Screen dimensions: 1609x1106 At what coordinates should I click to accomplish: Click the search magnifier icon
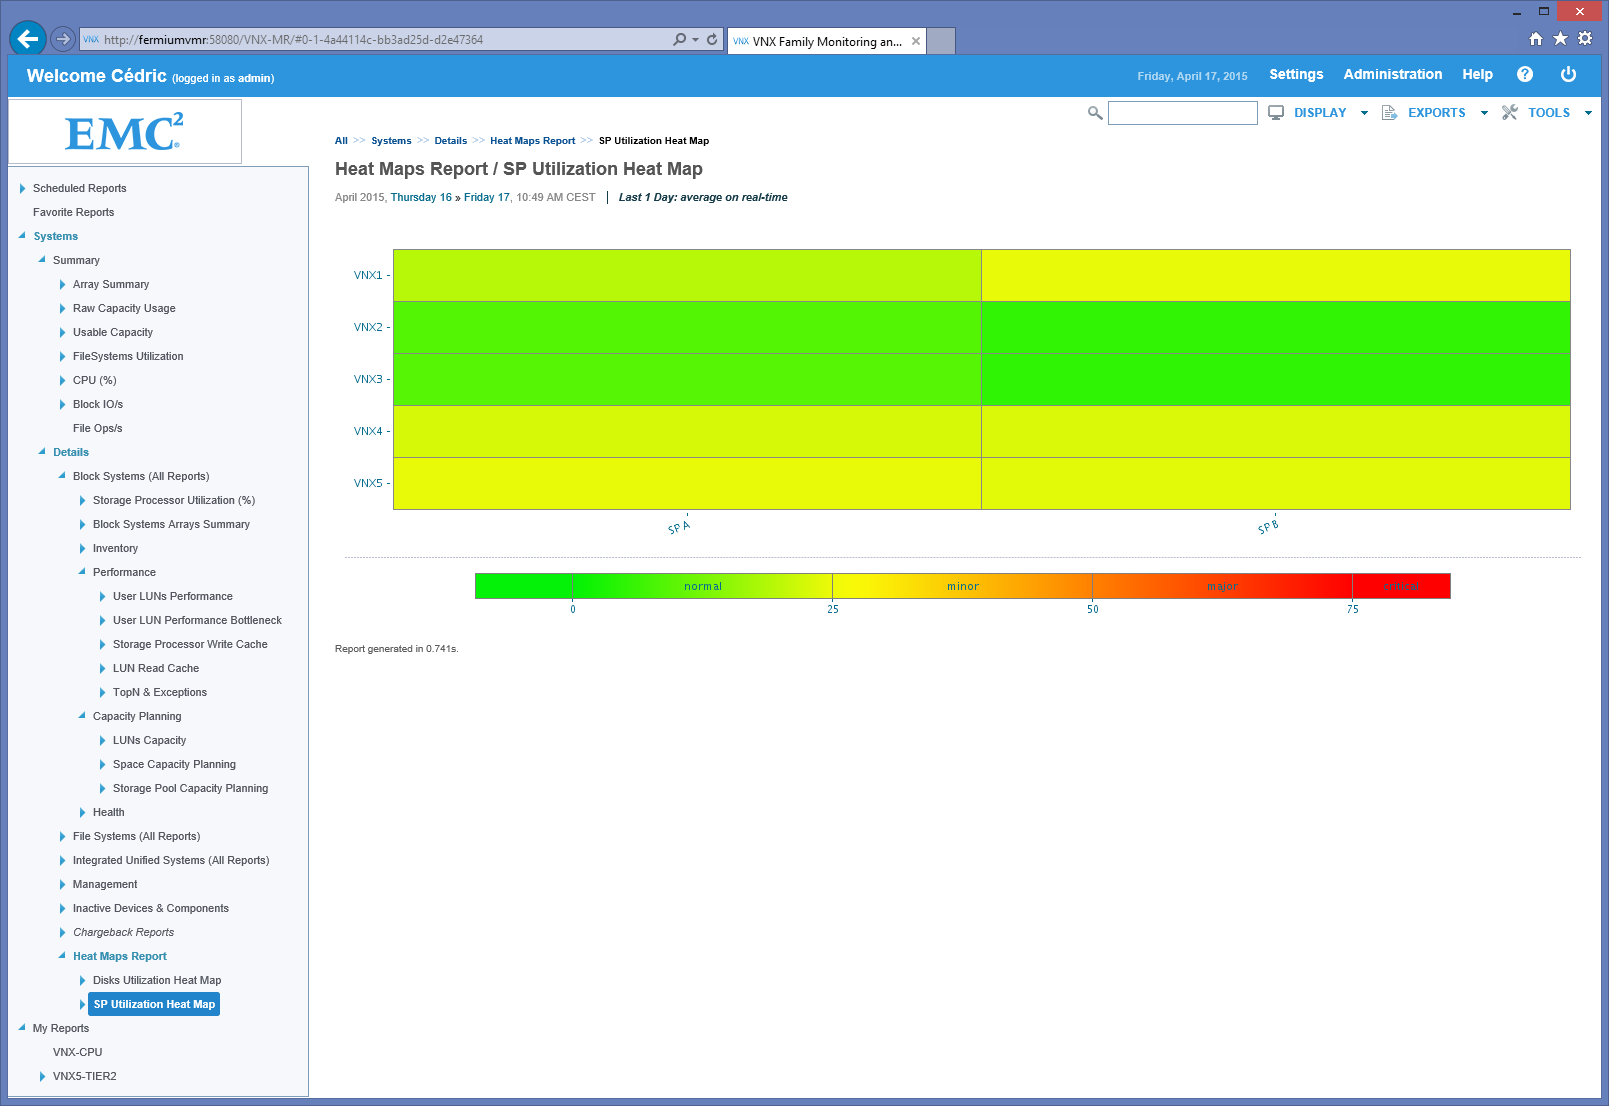(1095, 113)
